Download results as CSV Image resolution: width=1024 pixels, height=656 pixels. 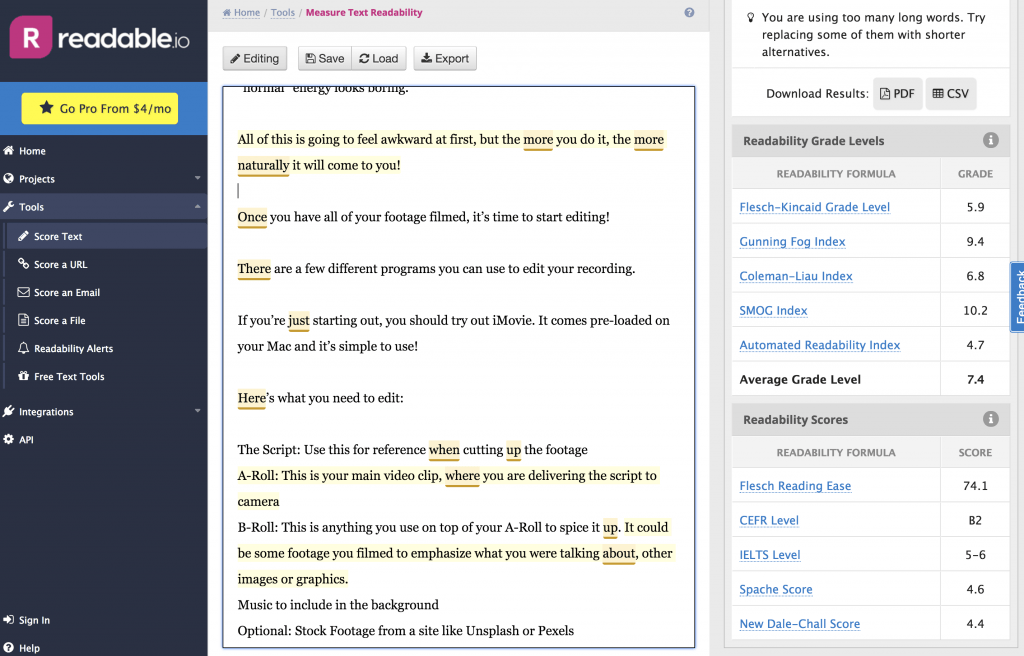950,93
